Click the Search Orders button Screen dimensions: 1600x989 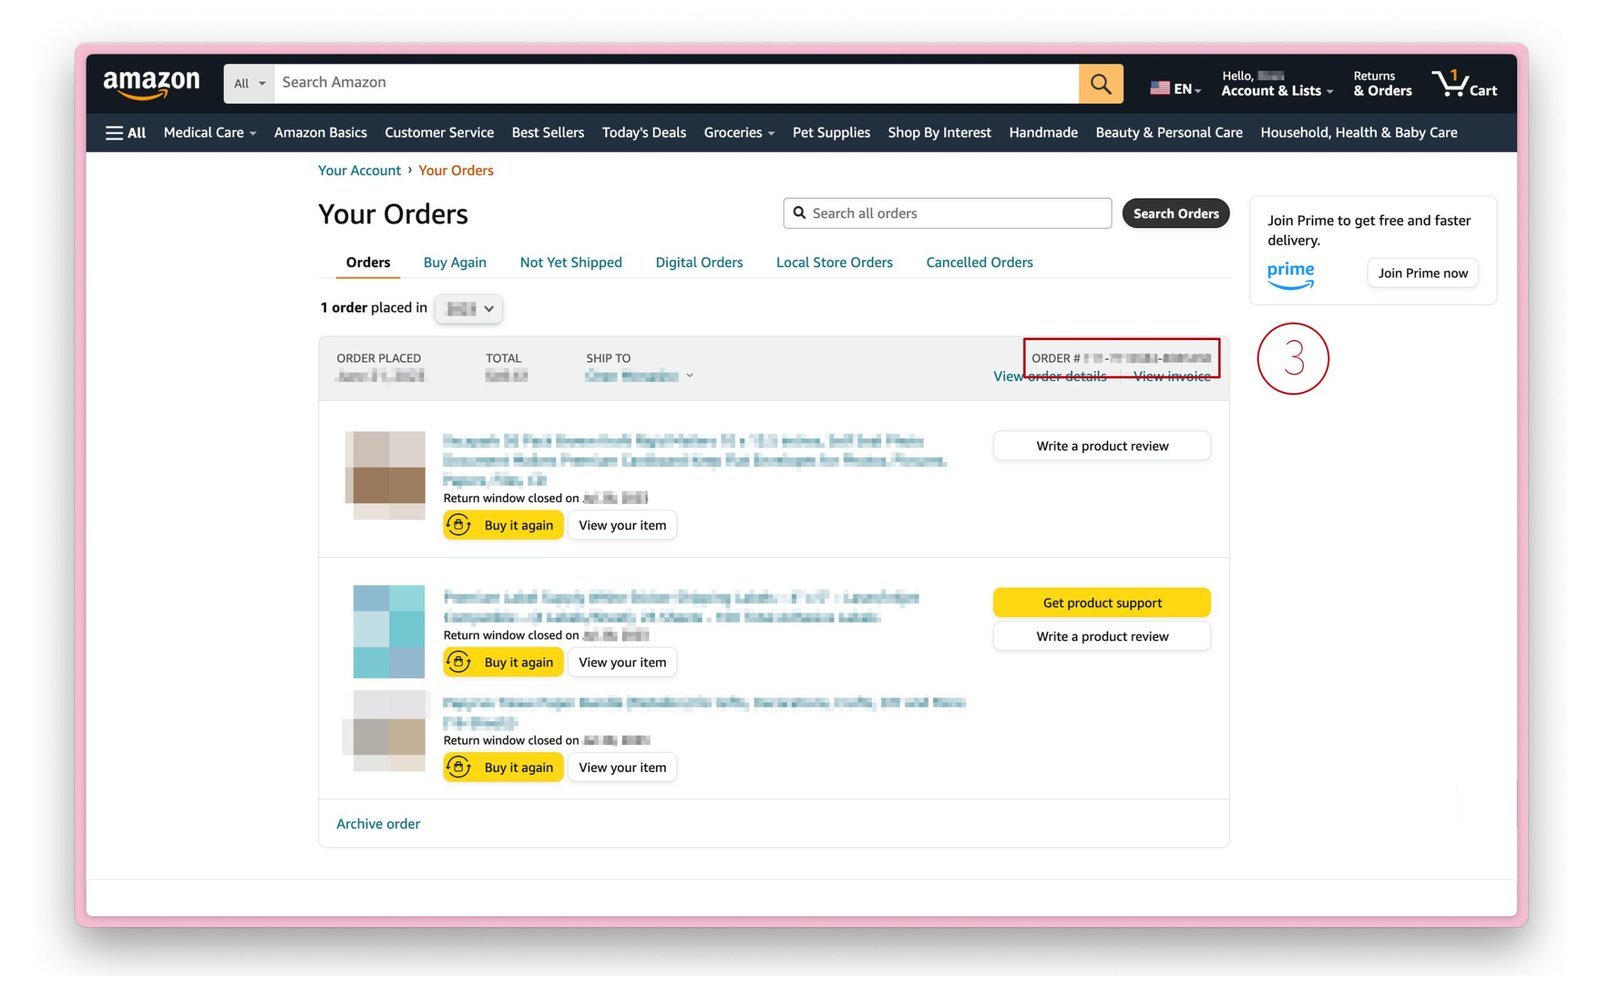[1175, 214]
